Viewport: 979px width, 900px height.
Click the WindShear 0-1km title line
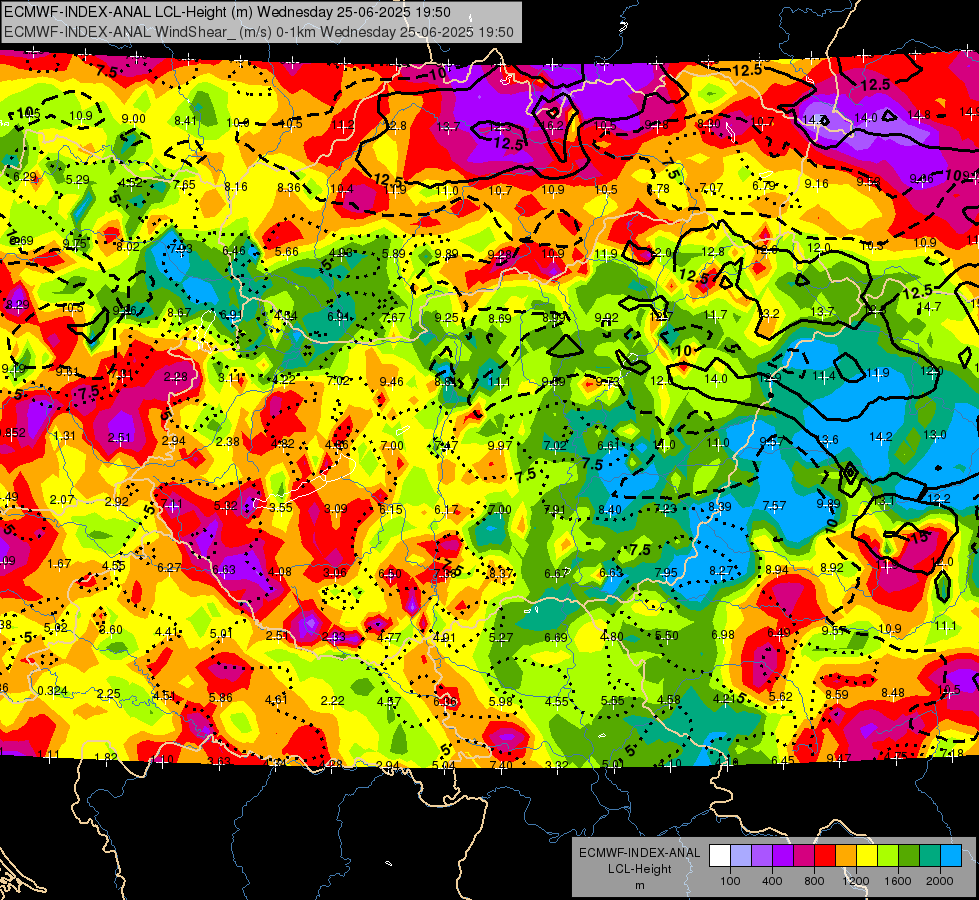point(258,32)
